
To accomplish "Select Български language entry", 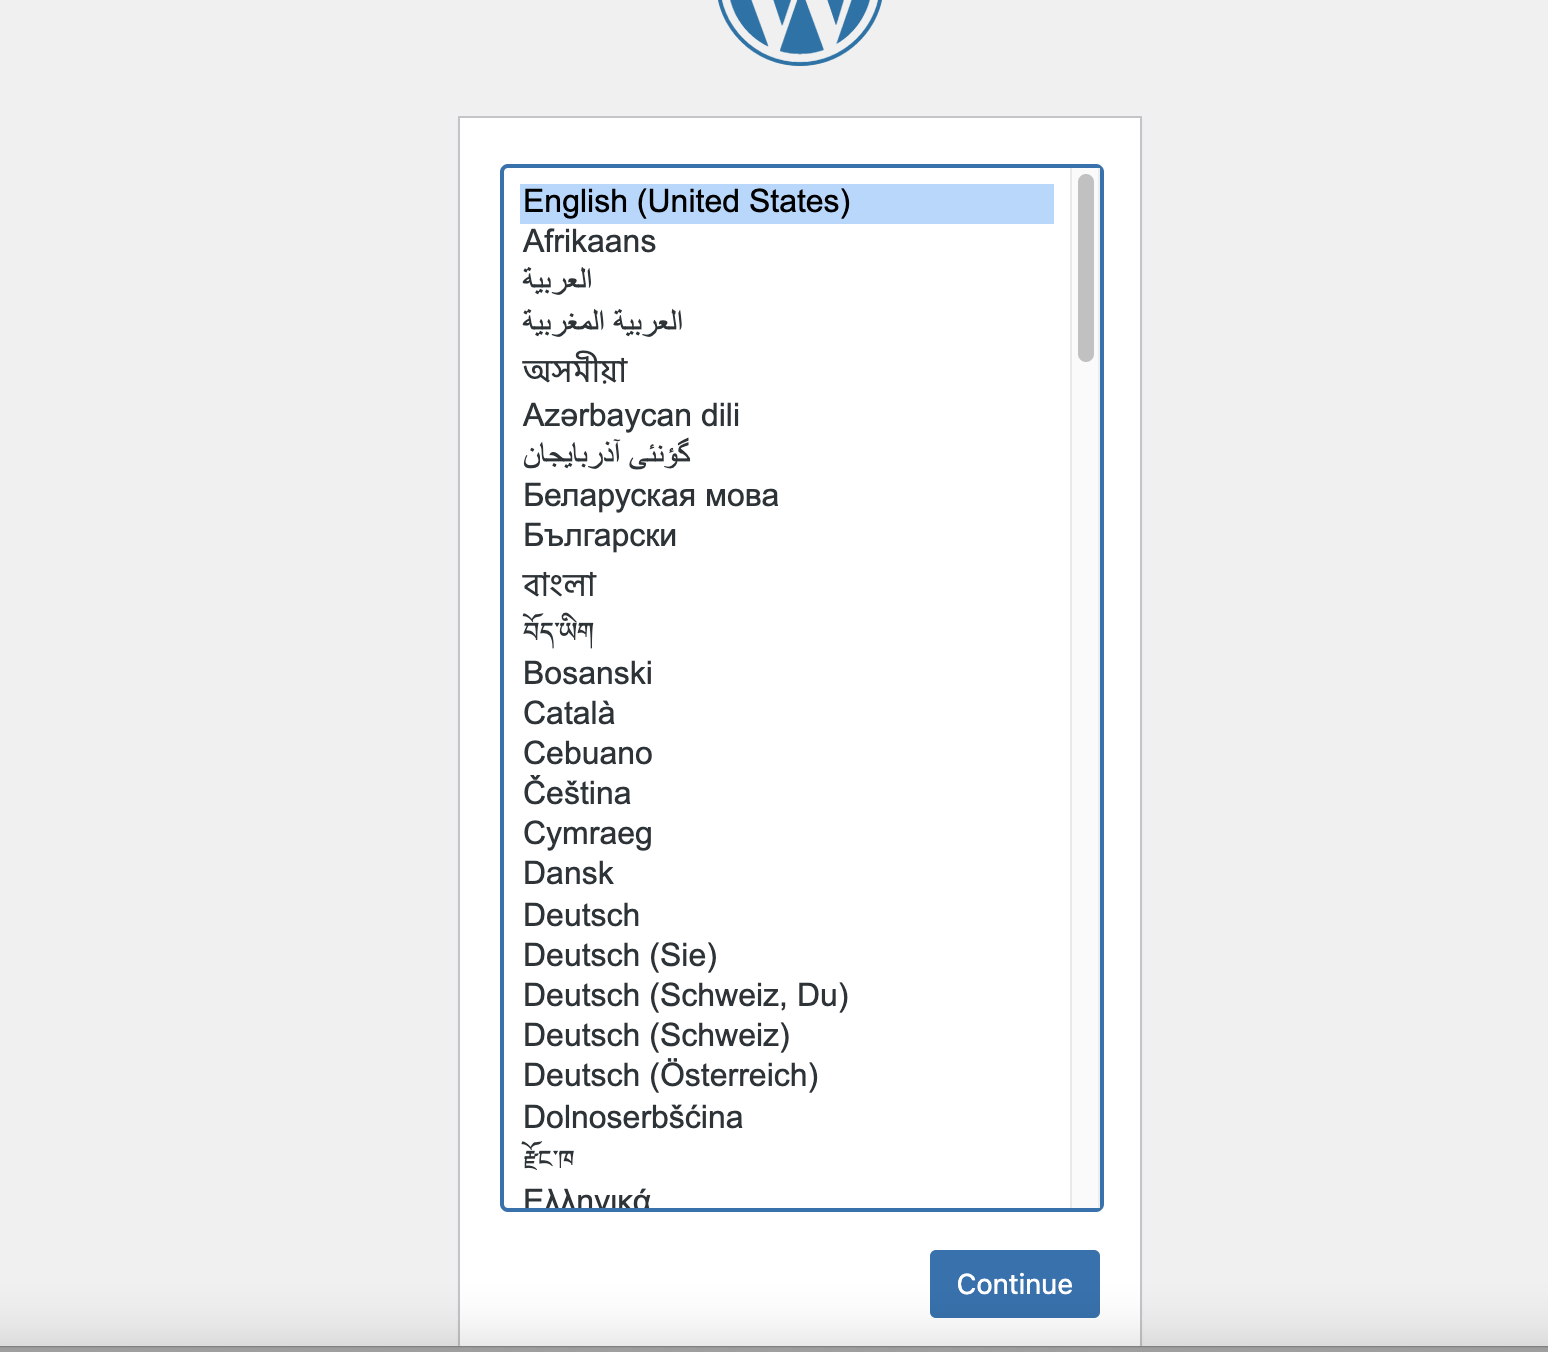I will pos(600,536).
